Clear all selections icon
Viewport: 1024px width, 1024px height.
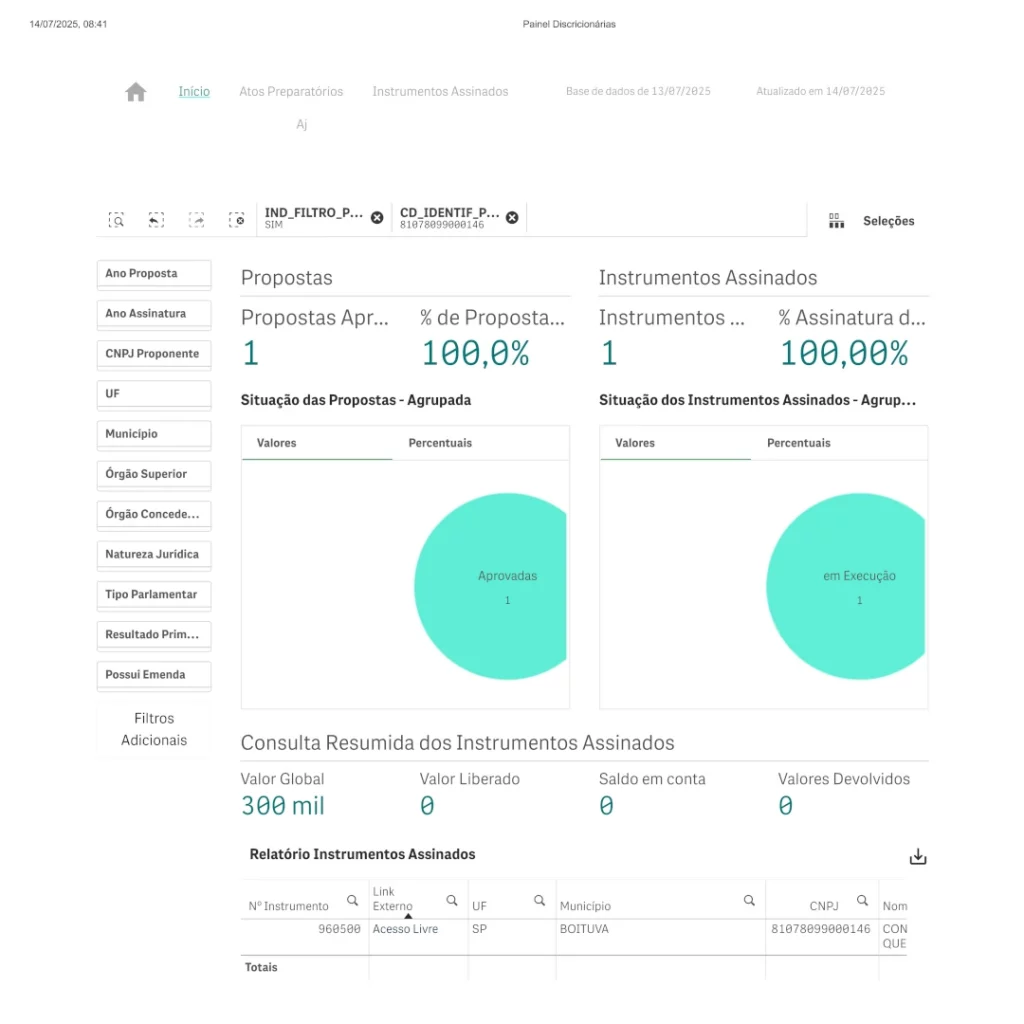(x=236, y=220)
